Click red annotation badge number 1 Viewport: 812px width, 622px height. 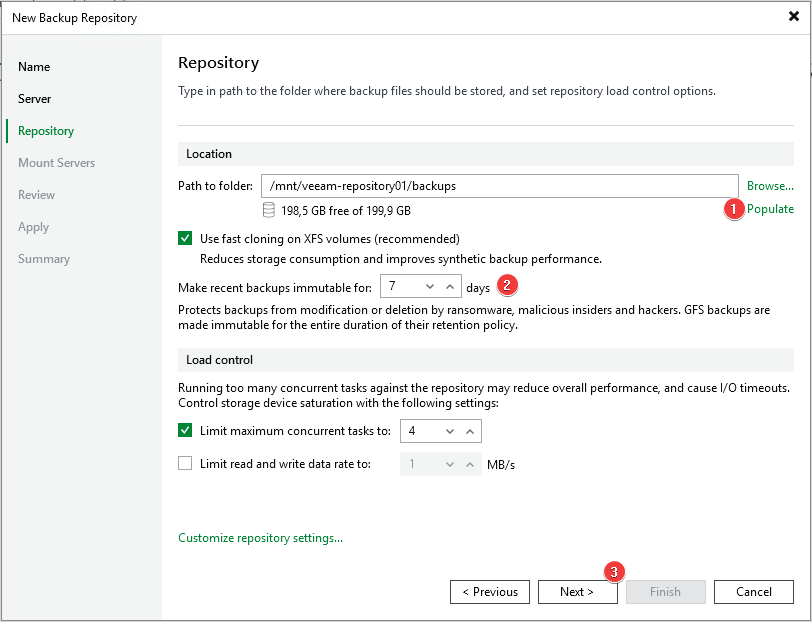(x=733, y=209)
